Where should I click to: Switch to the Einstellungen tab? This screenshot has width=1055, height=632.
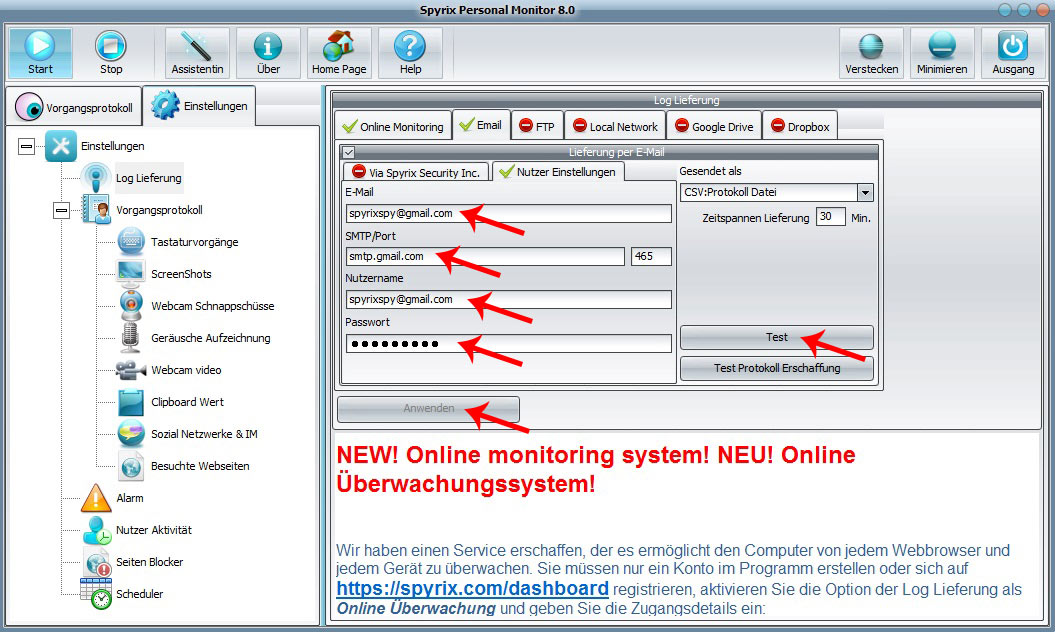click(199, 106)
